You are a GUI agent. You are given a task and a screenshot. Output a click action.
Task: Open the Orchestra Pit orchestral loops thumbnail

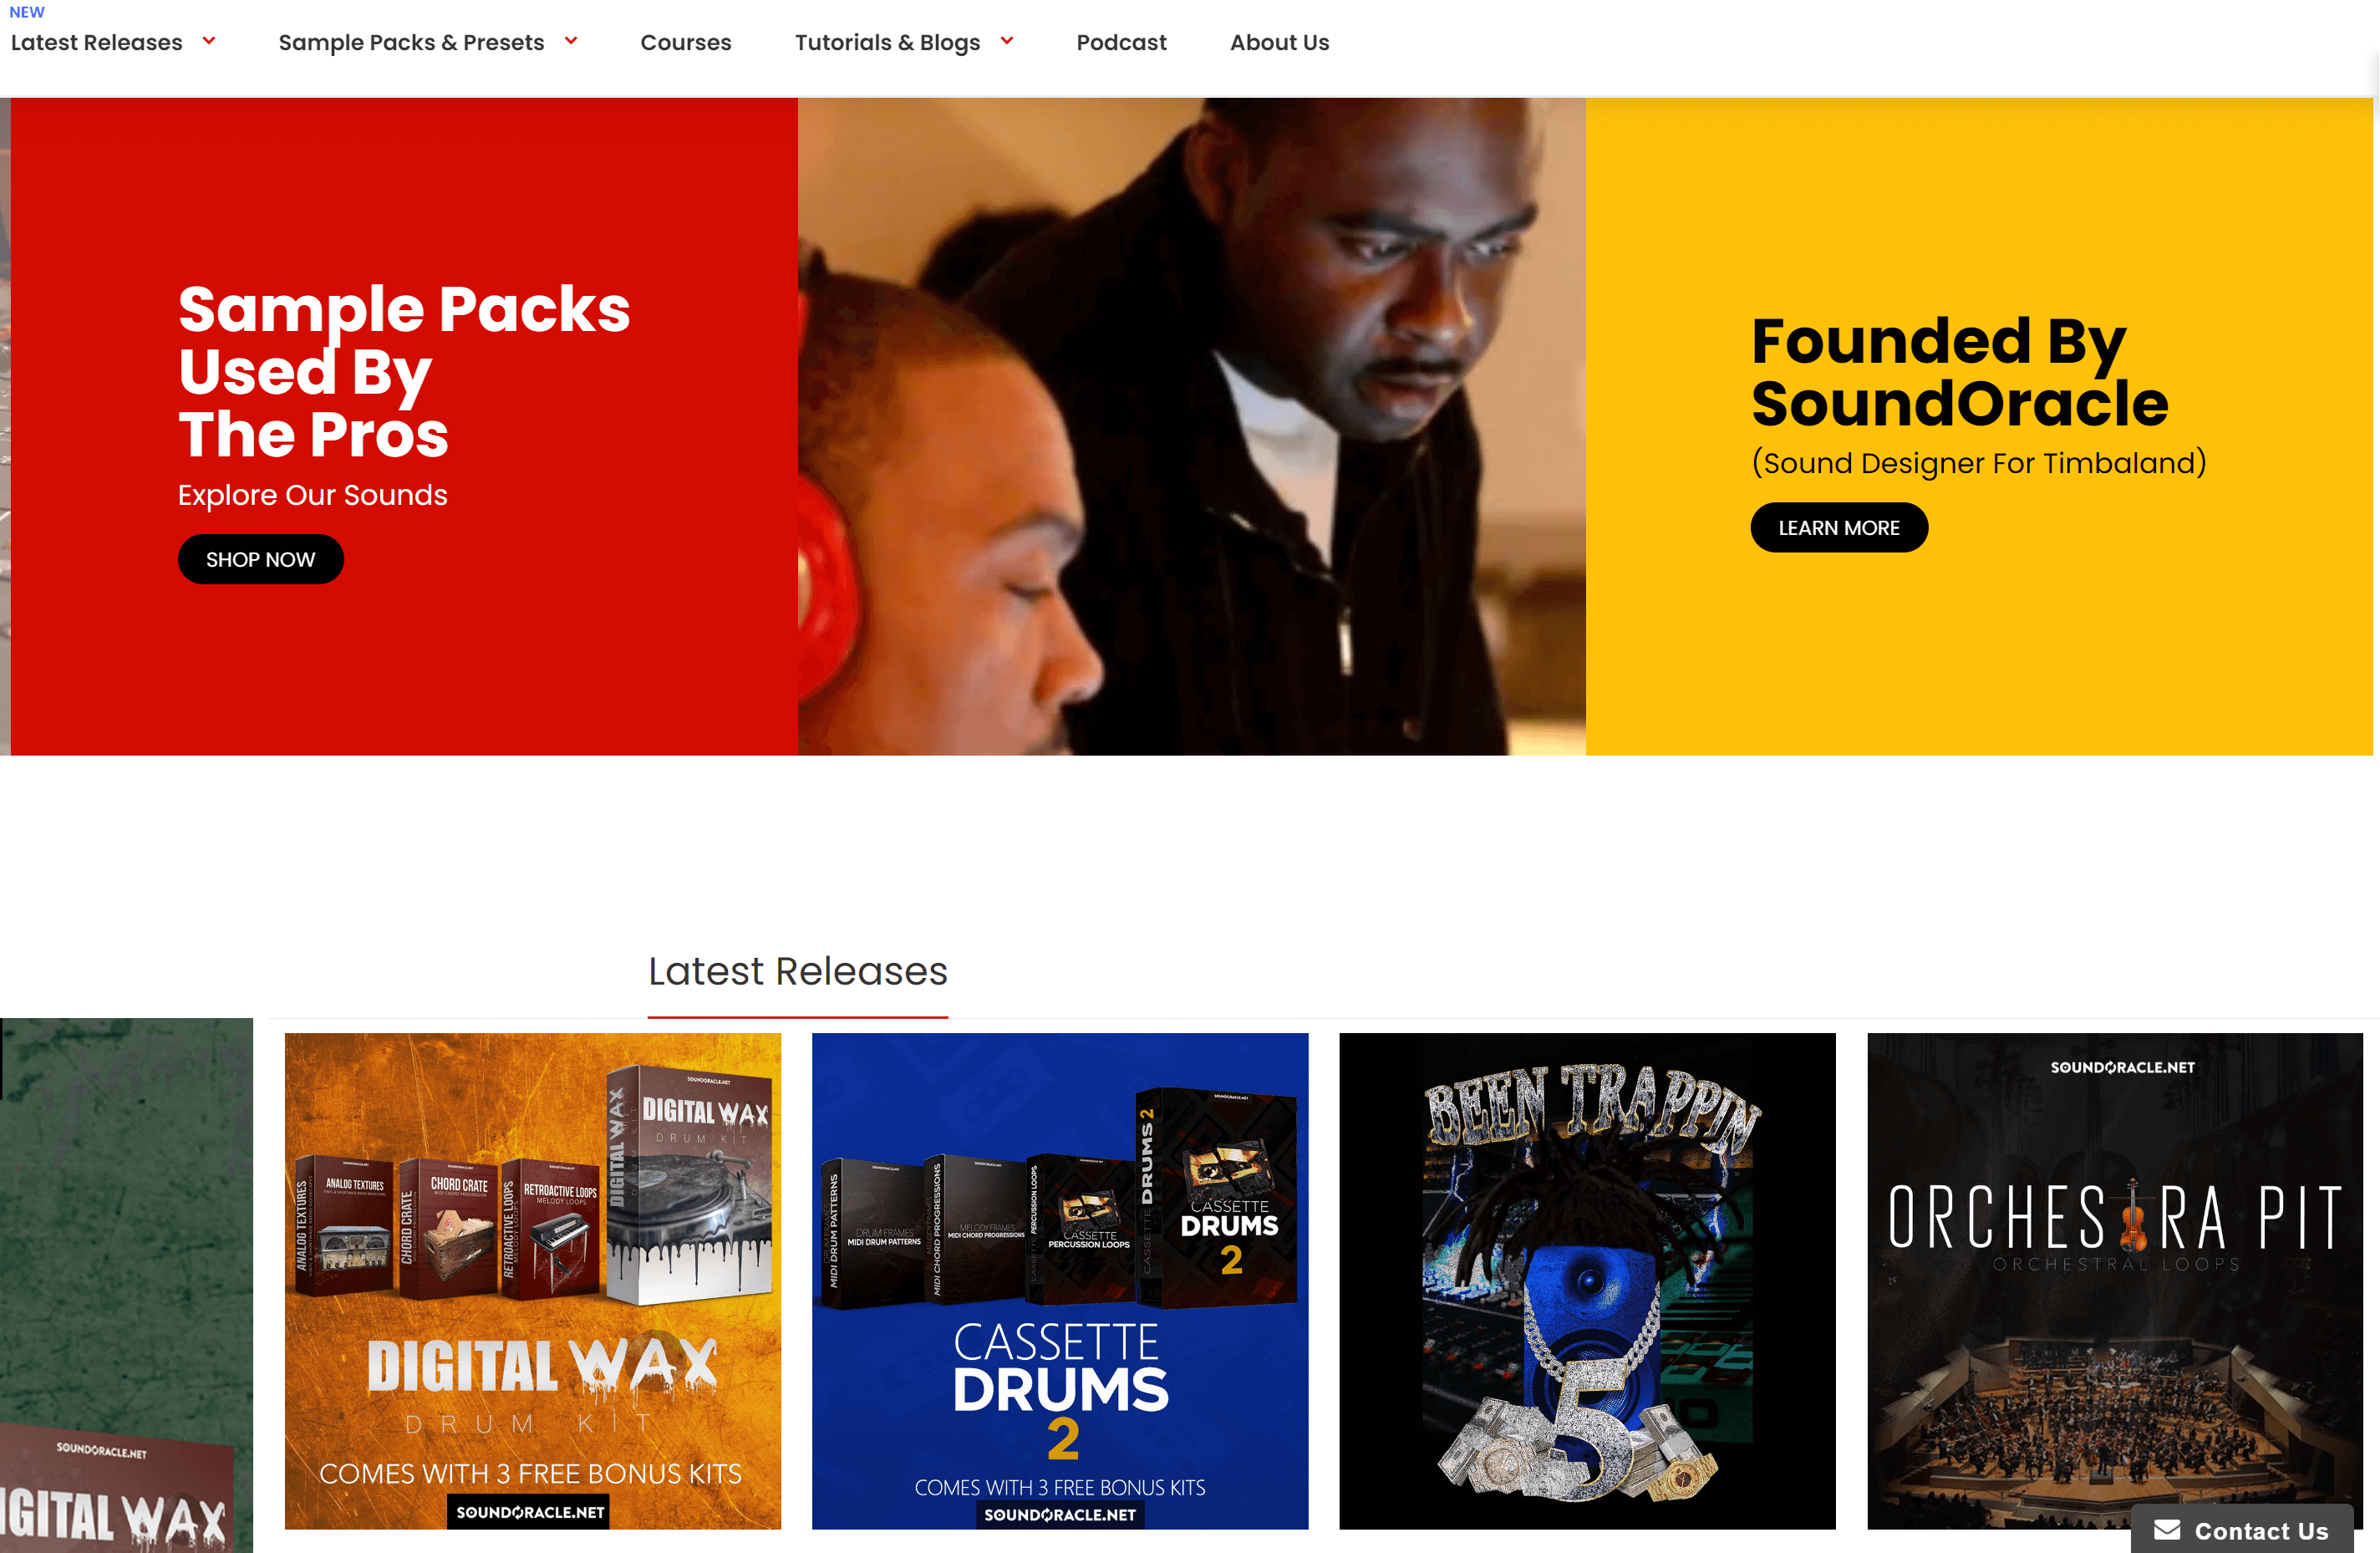[2114, 1280]
